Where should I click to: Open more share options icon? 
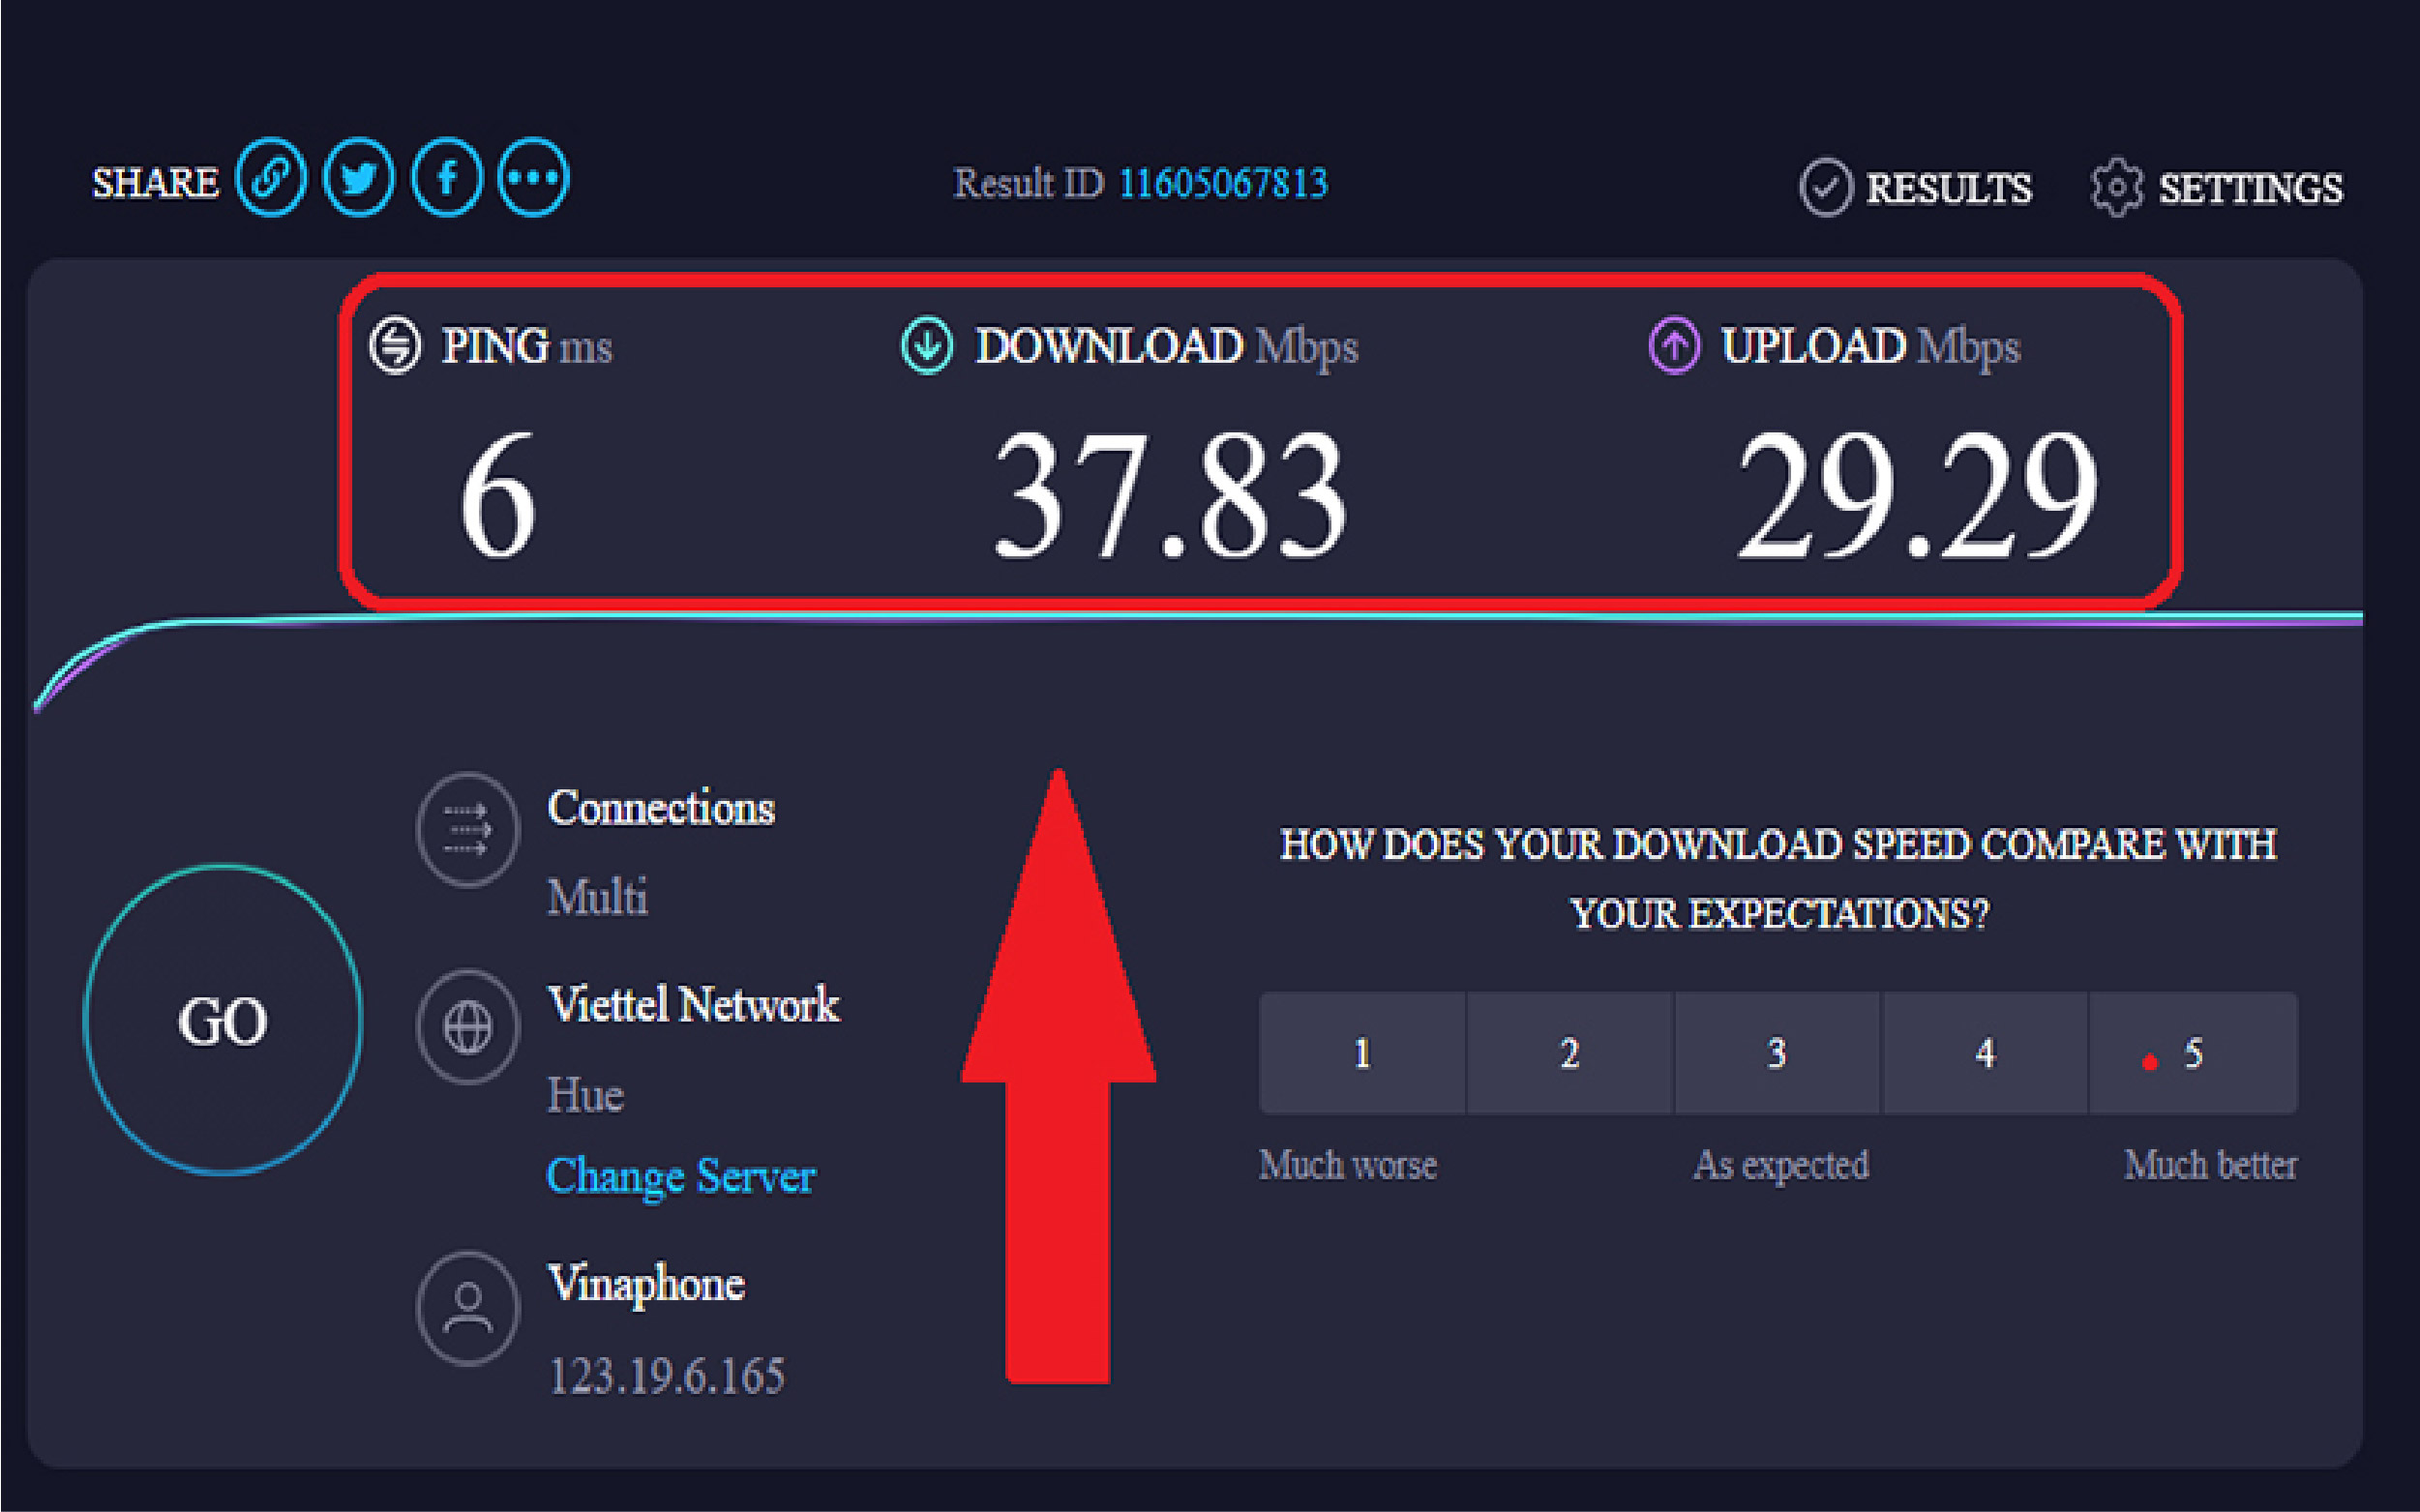(533, 179)
